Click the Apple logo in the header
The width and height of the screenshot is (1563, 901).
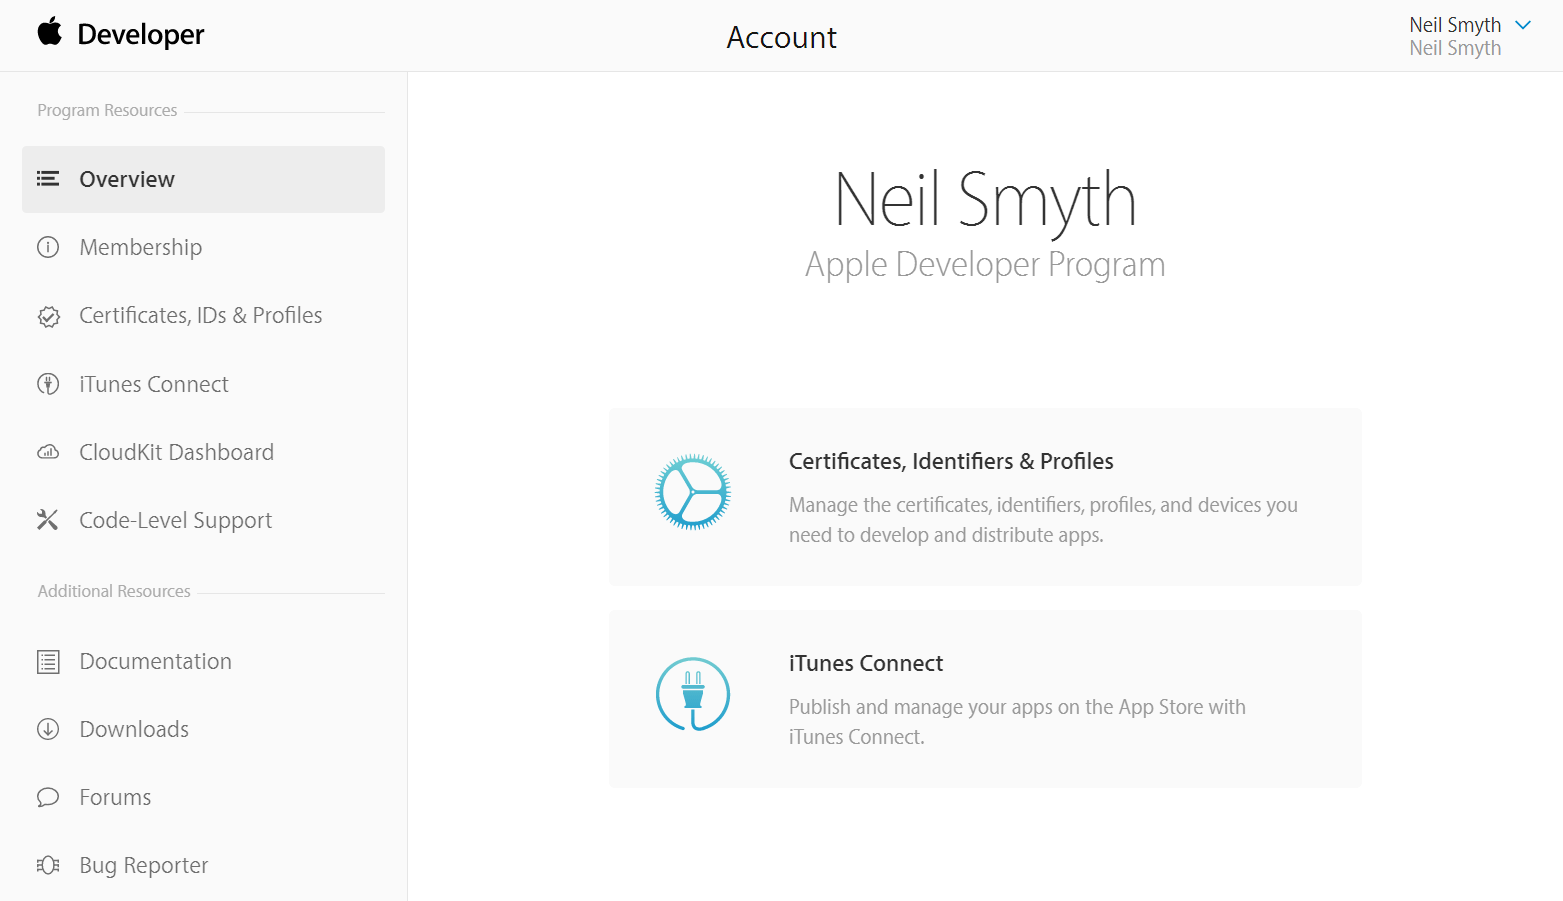pos(49,33)
